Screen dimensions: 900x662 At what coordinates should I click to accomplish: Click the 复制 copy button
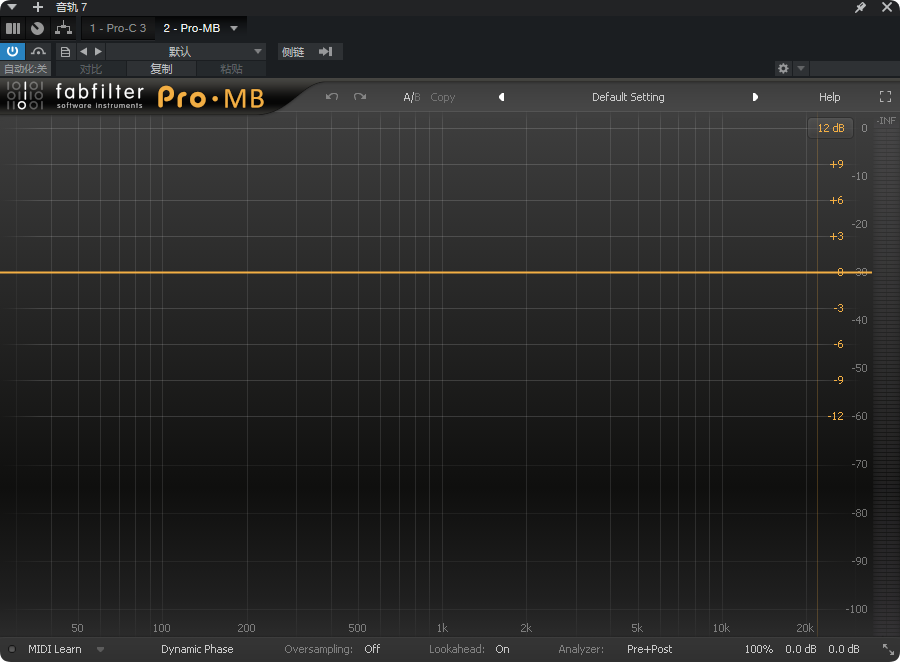pos(161,69)
